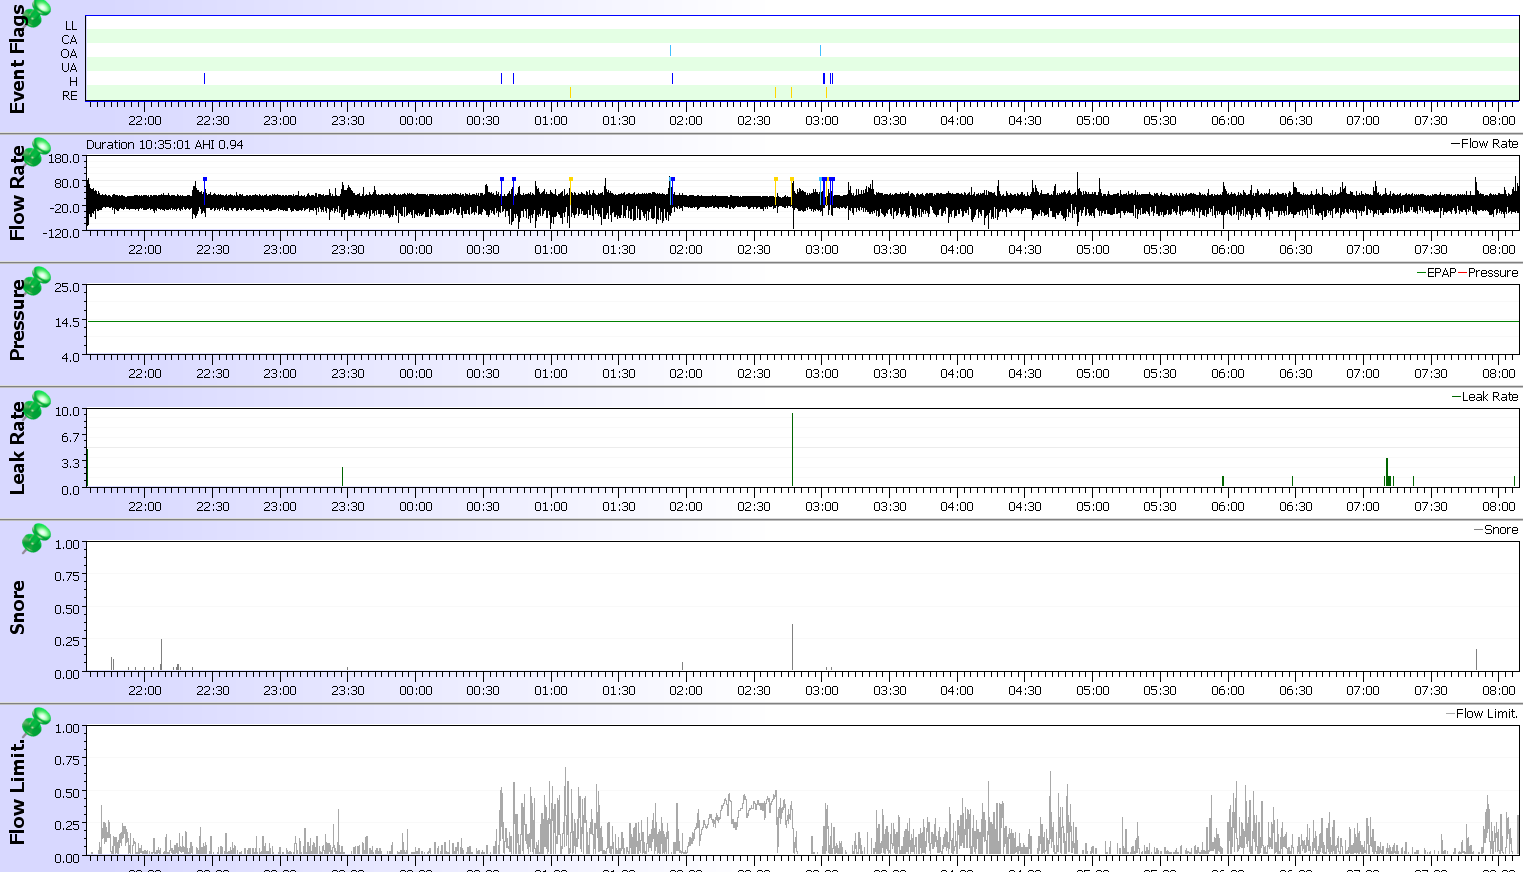Click the 0.75 axis value on Snore graph
1523x872 pixels.
pyautogui.click(x=68, y=577)
